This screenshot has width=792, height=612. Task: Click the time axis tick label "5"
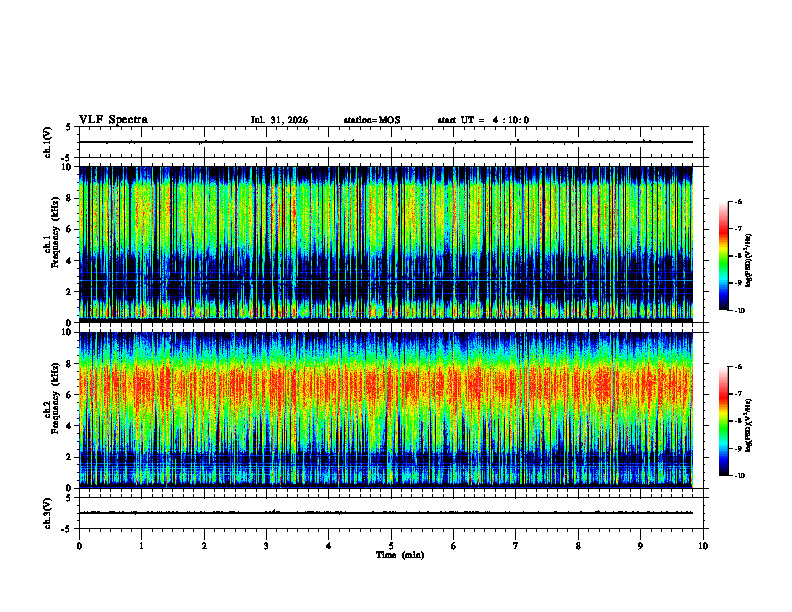pos(391,546)
